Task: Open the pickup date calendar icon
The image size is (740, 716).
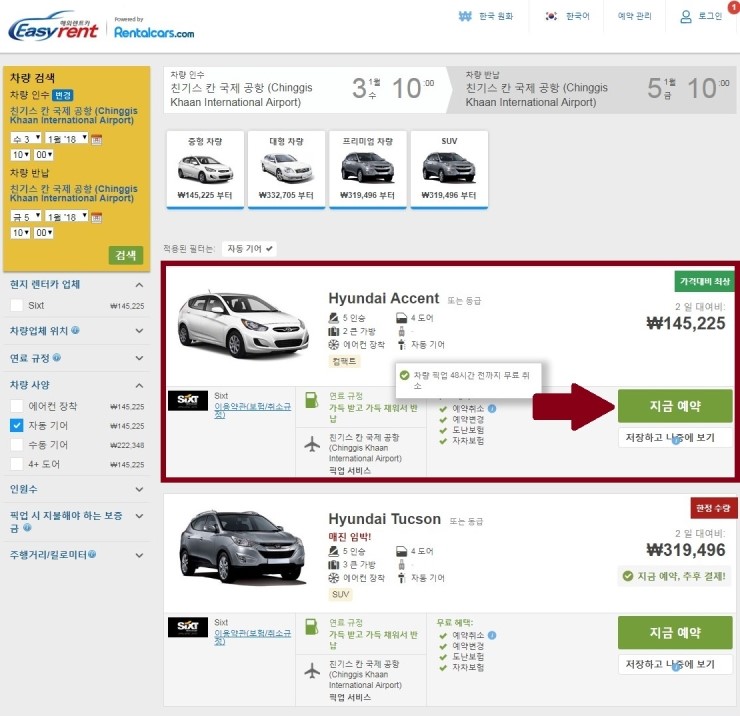Action: tap(96, 139)
